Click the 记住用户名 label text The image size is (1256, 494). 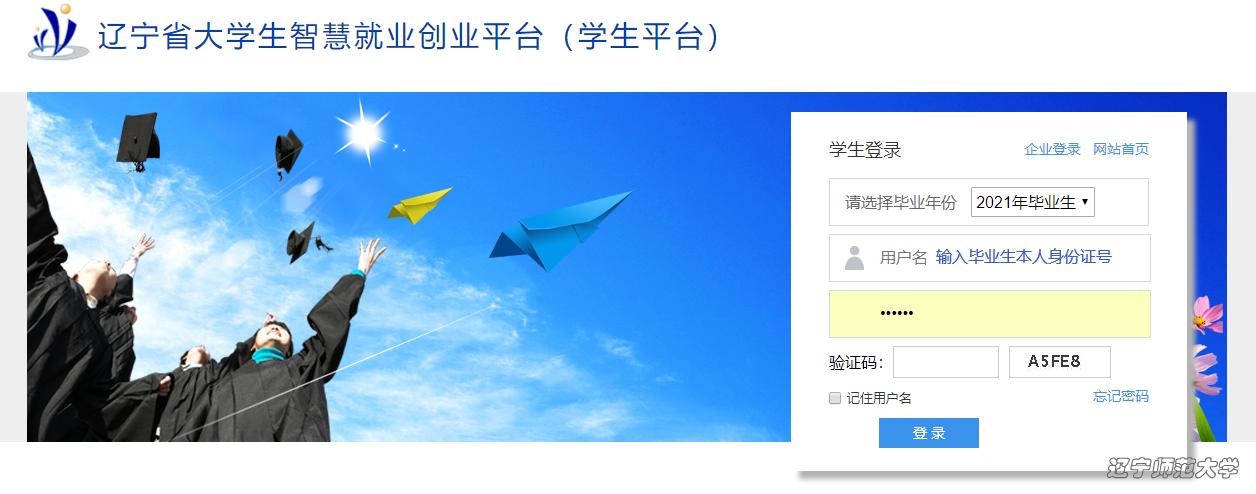tap(879, 398)
